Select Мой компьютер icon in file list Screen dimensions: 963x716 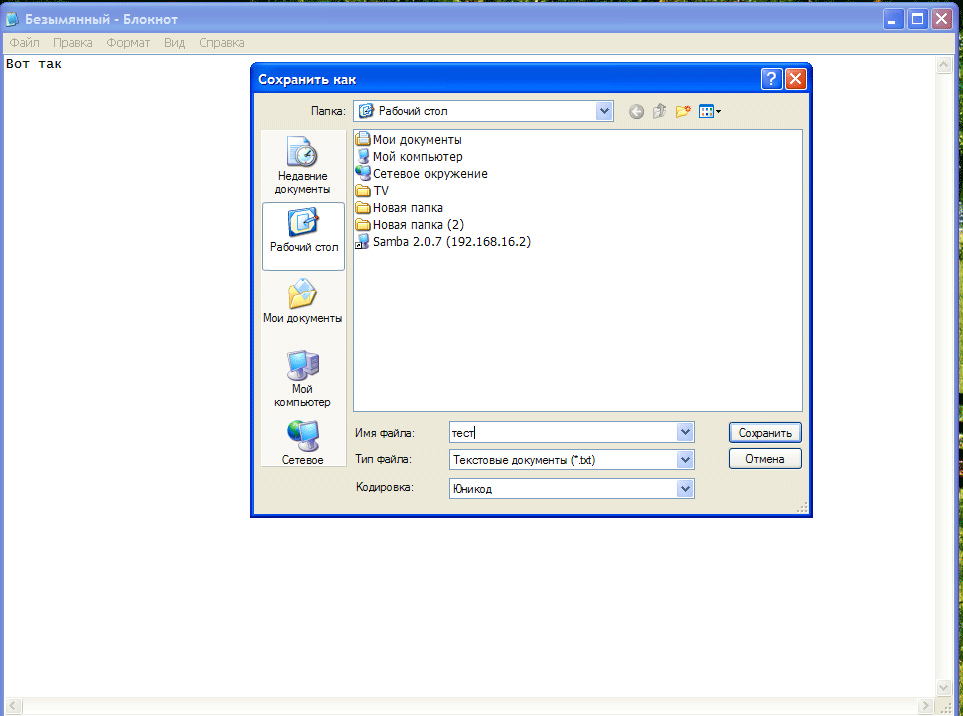pyautogui.click(x=363, y=157)
